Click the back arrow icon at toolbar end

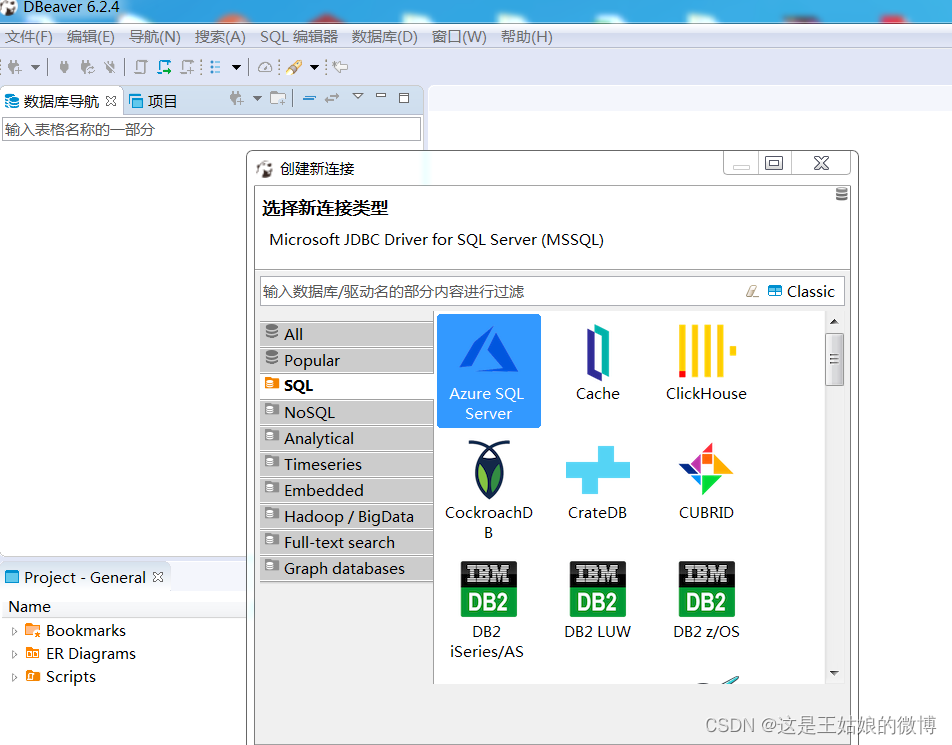341,66
